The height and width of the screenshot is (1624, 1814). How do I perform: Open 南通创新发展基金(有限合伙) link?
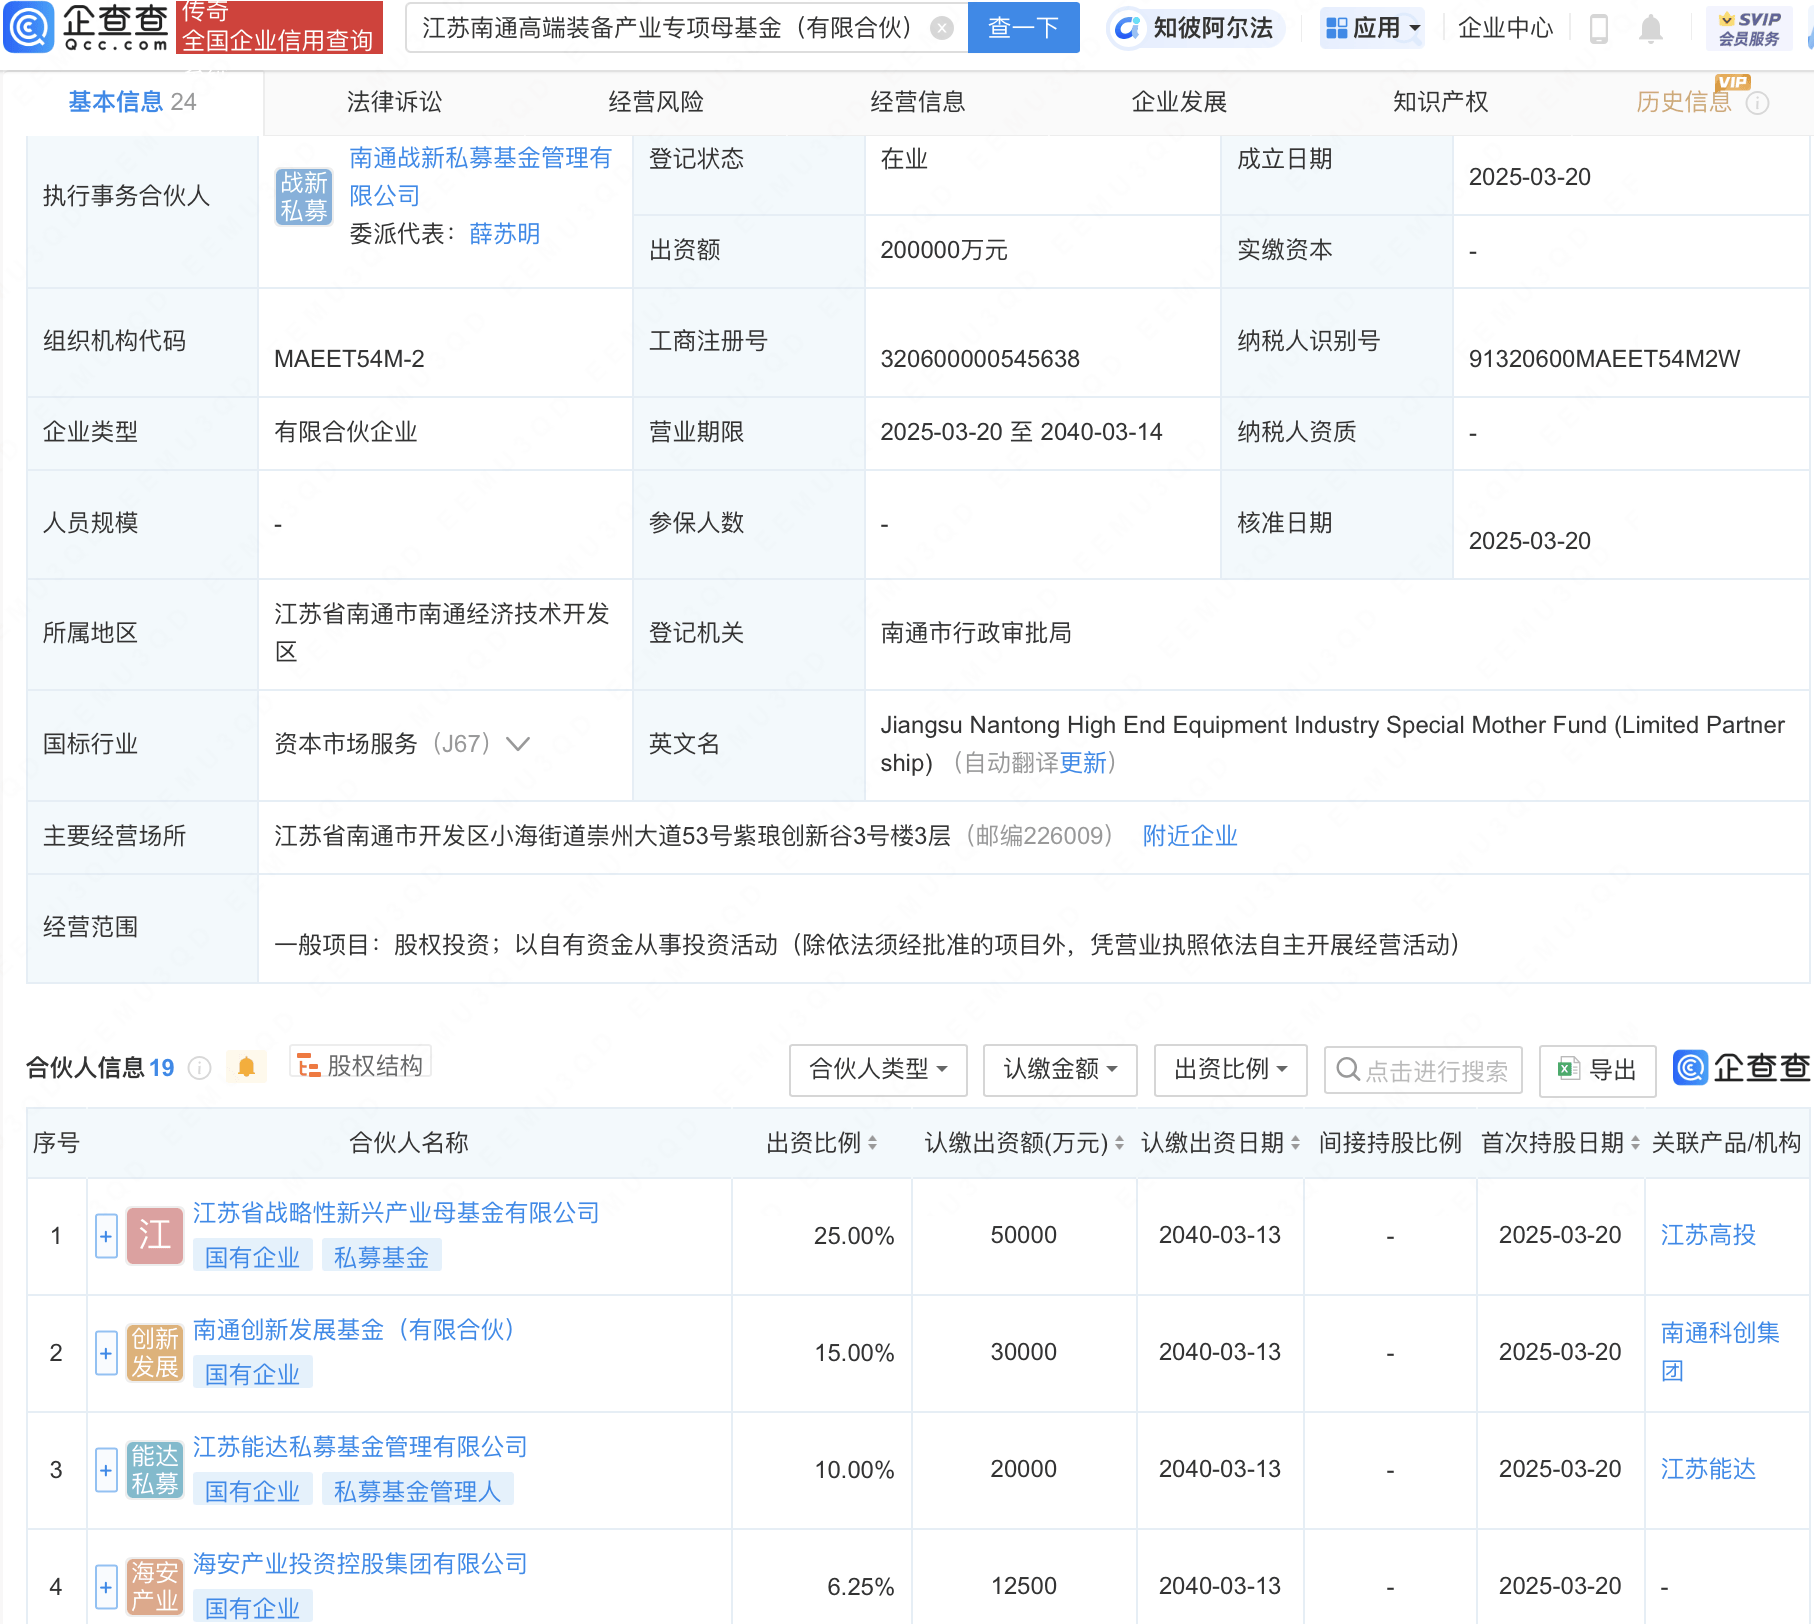[359, 1330]
